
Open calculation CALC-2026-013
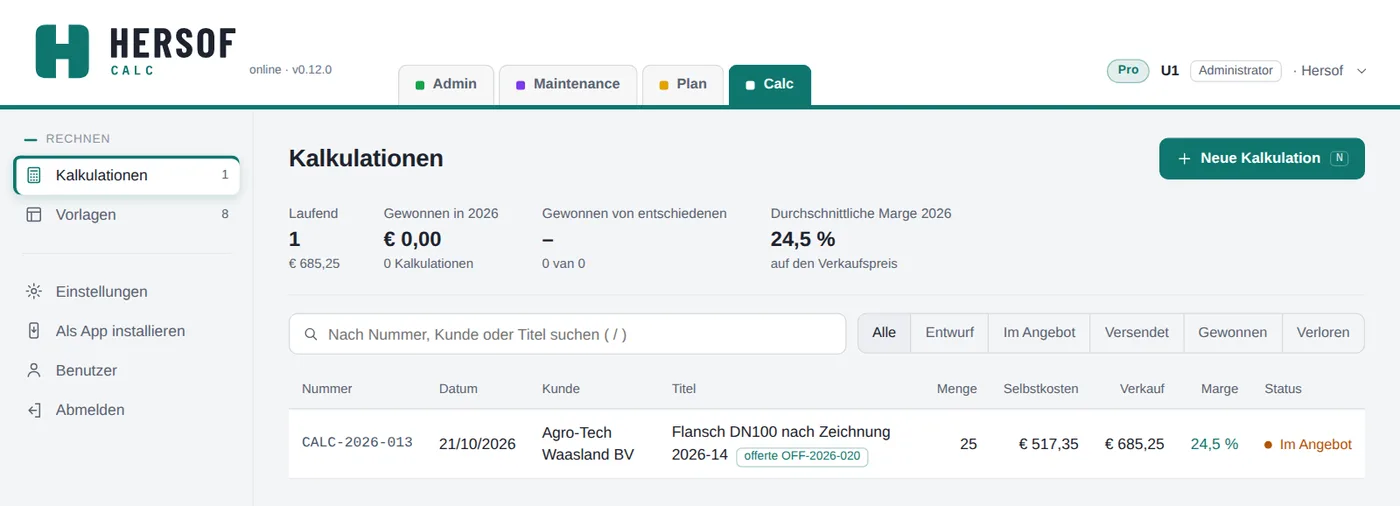(x=357, y=443)
